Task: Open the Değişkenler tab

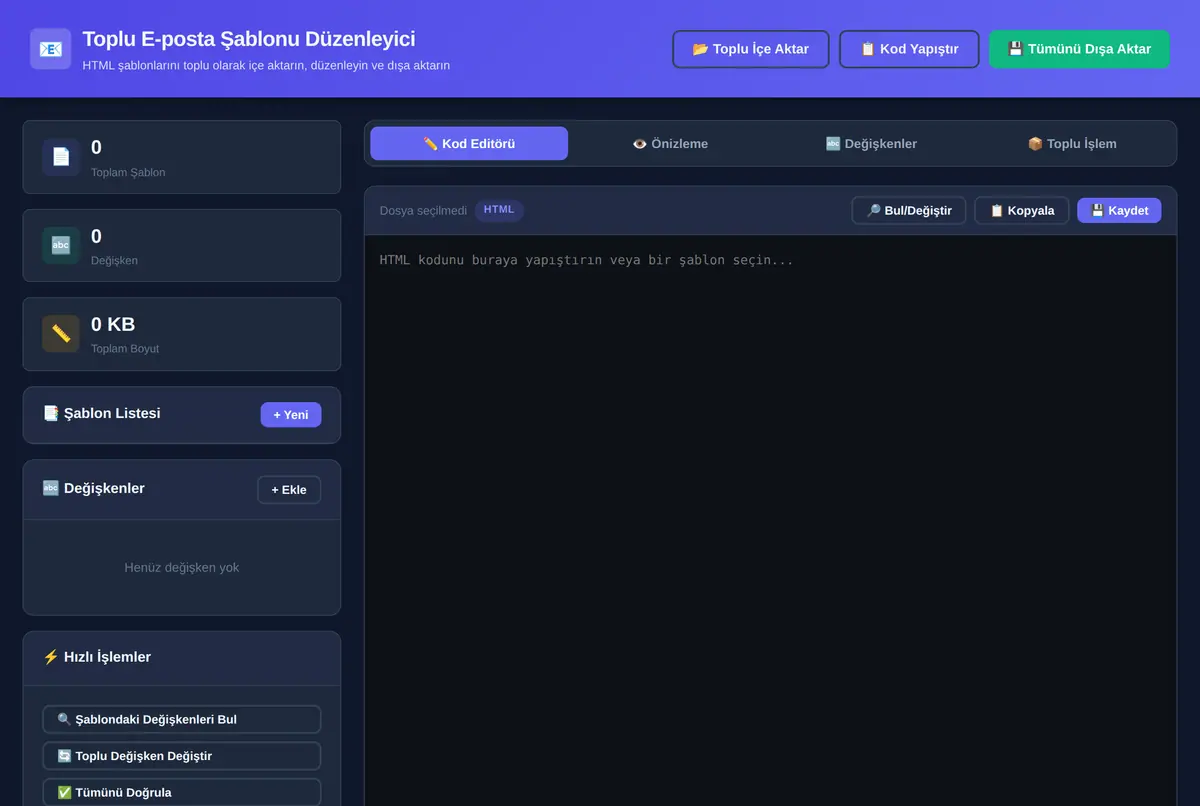Action: pyautogui.click(x=871, y=143)
